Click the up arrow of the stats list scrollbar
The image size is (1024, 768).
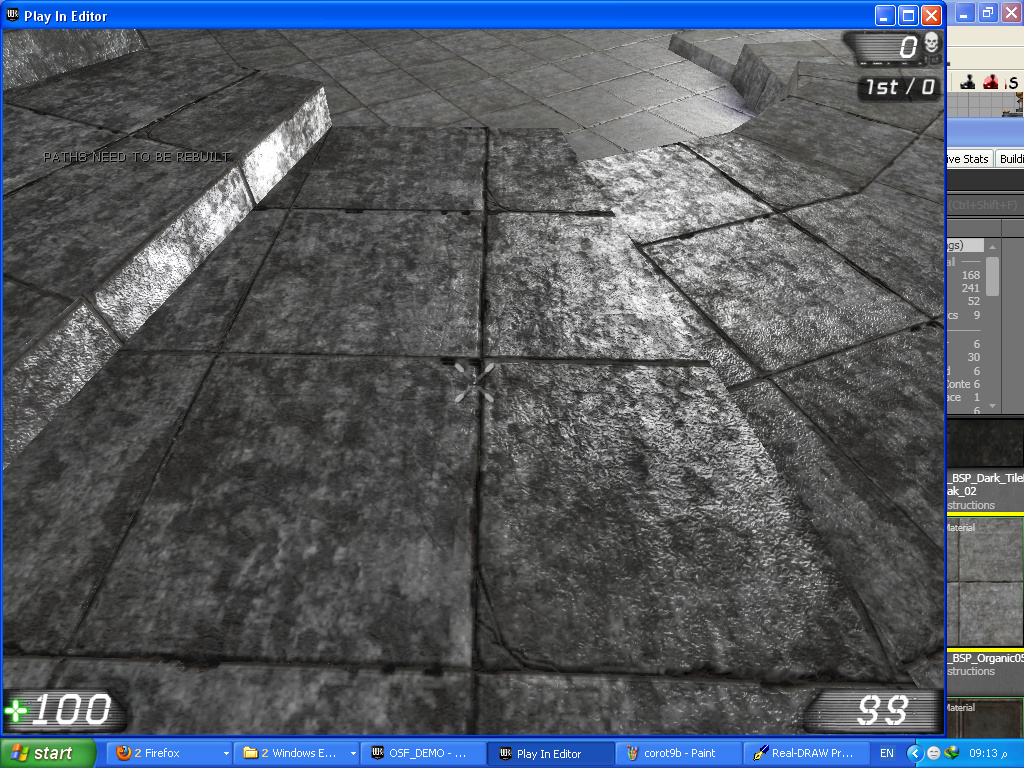pyautogui.click(x=993, y=246)
